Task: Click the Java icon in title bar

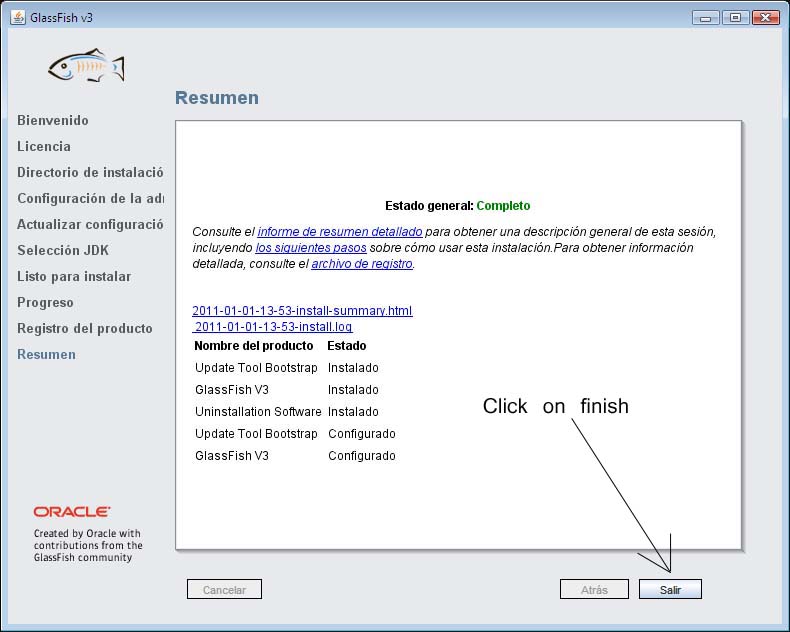Action: [x=18, y=17]
